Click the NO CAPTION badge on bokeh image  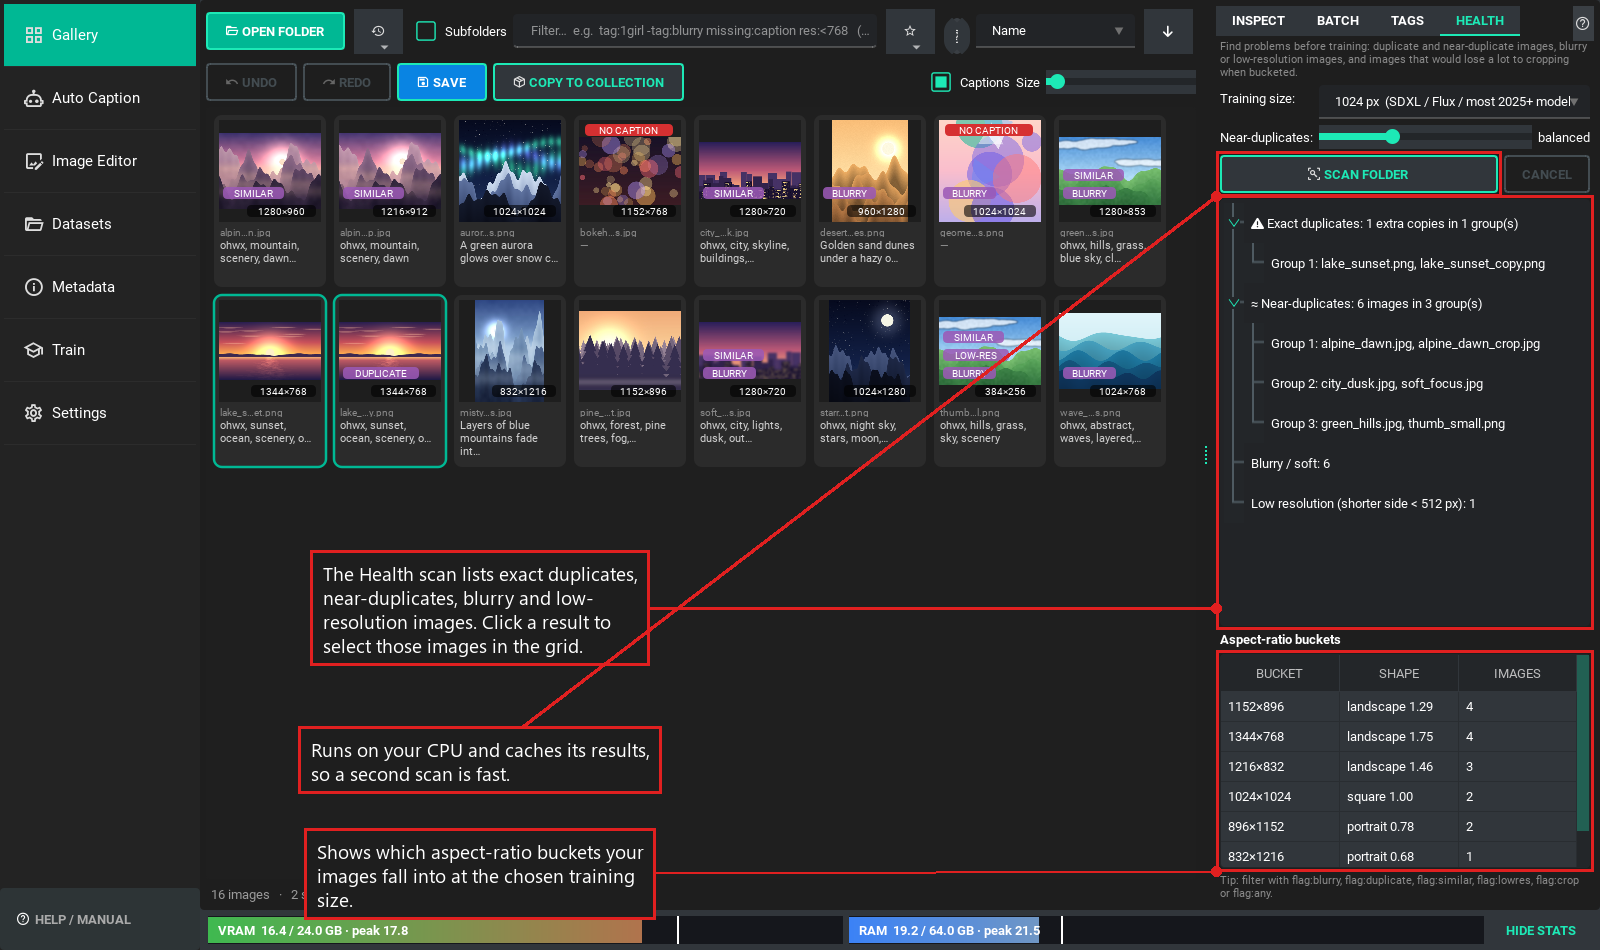pyautogui.click(x=628, y=130)
